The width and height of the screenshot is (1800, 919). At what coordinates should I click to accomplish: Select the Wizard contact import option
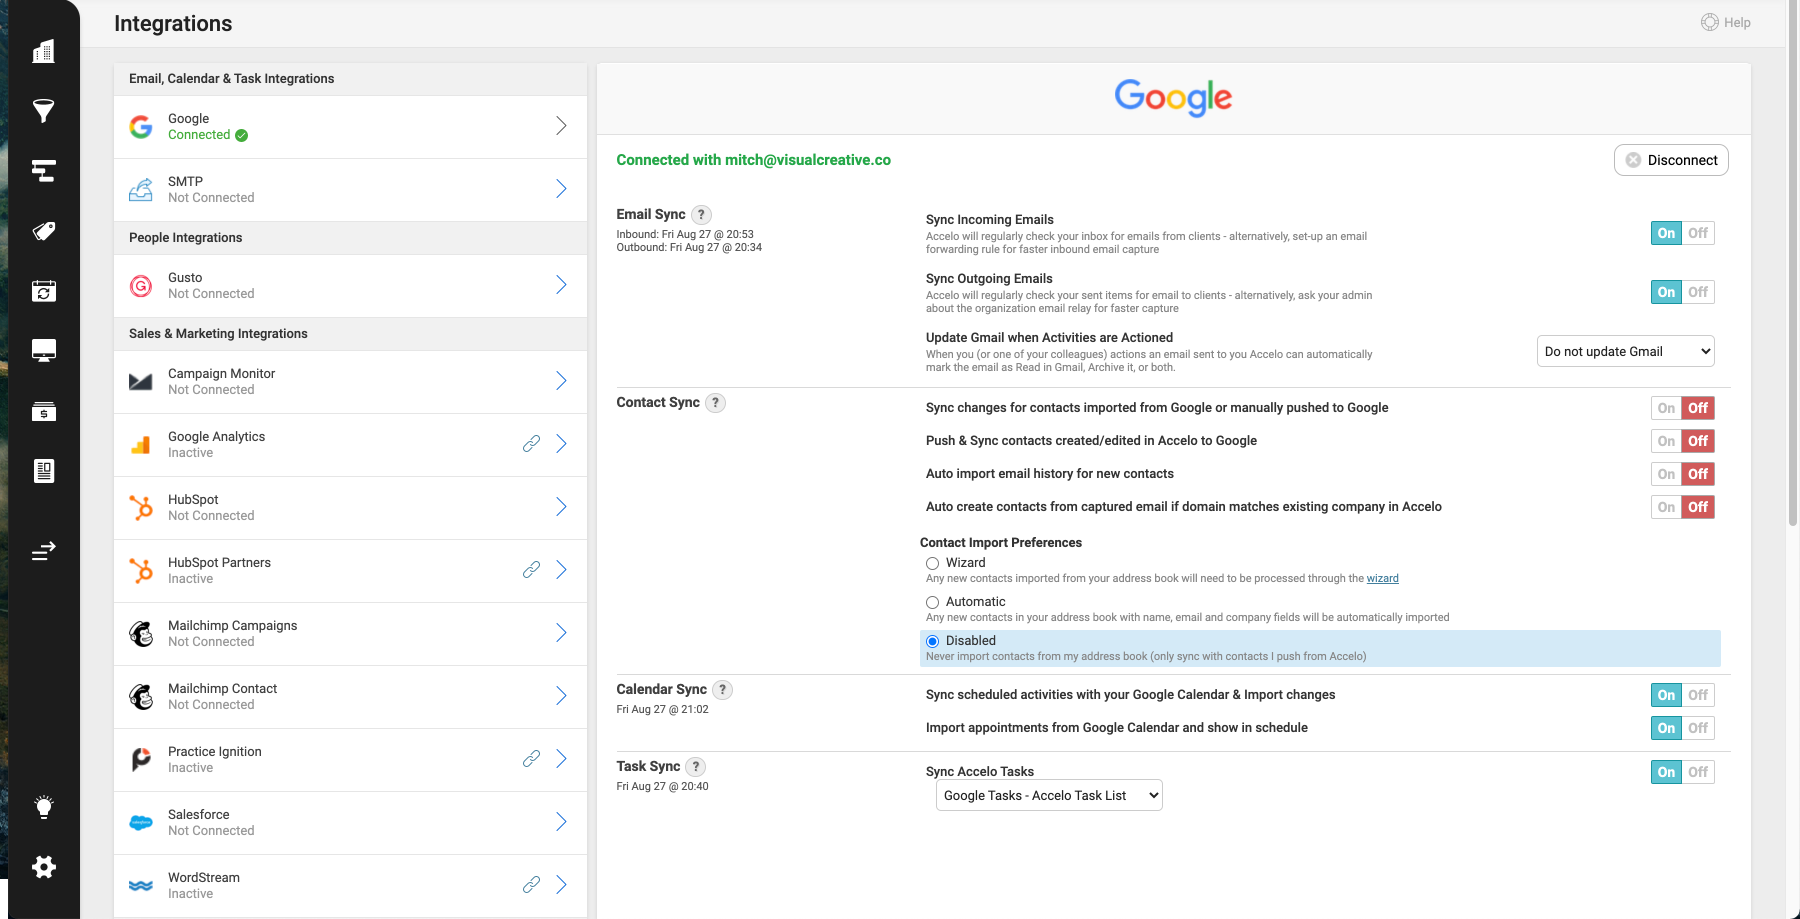click(932, 563)
